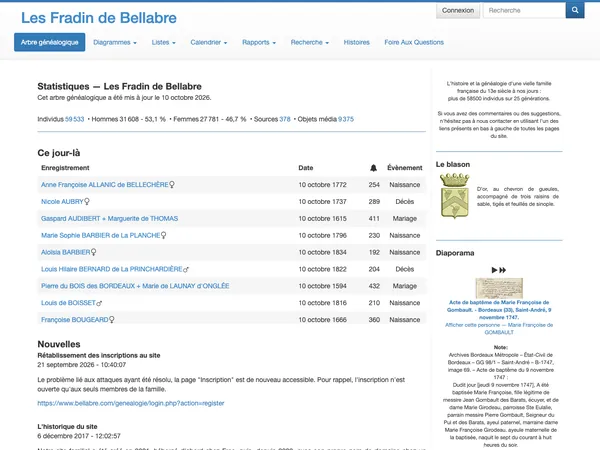Viewport: 600px width, 450px height.
Task: Open Françoise BOUGEARD record
Action: 75,320
